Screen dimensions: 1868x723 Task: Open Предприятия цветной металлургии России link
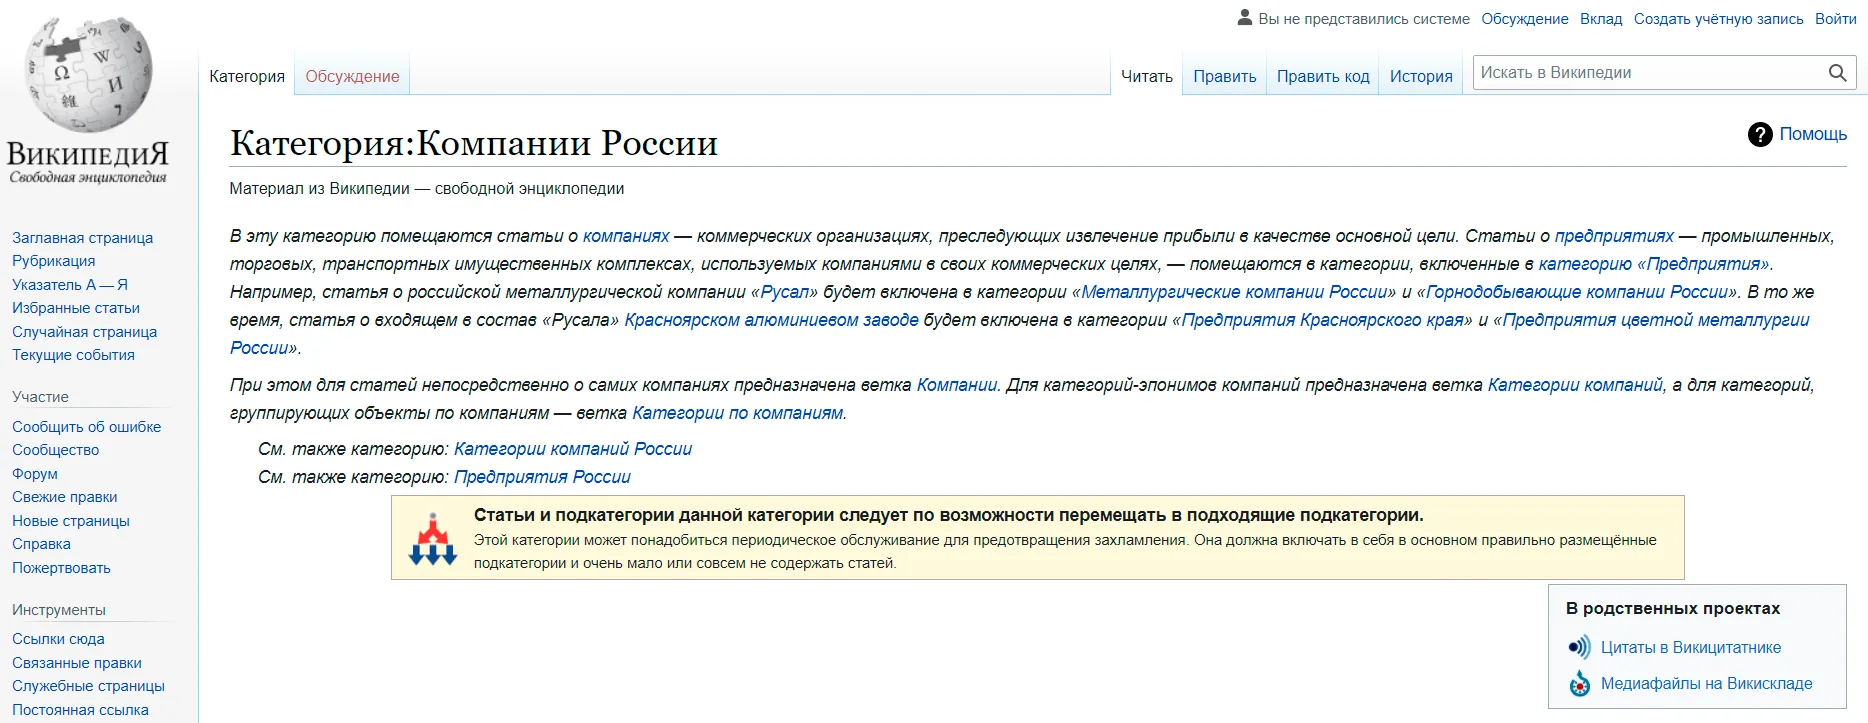(1656, 320)
